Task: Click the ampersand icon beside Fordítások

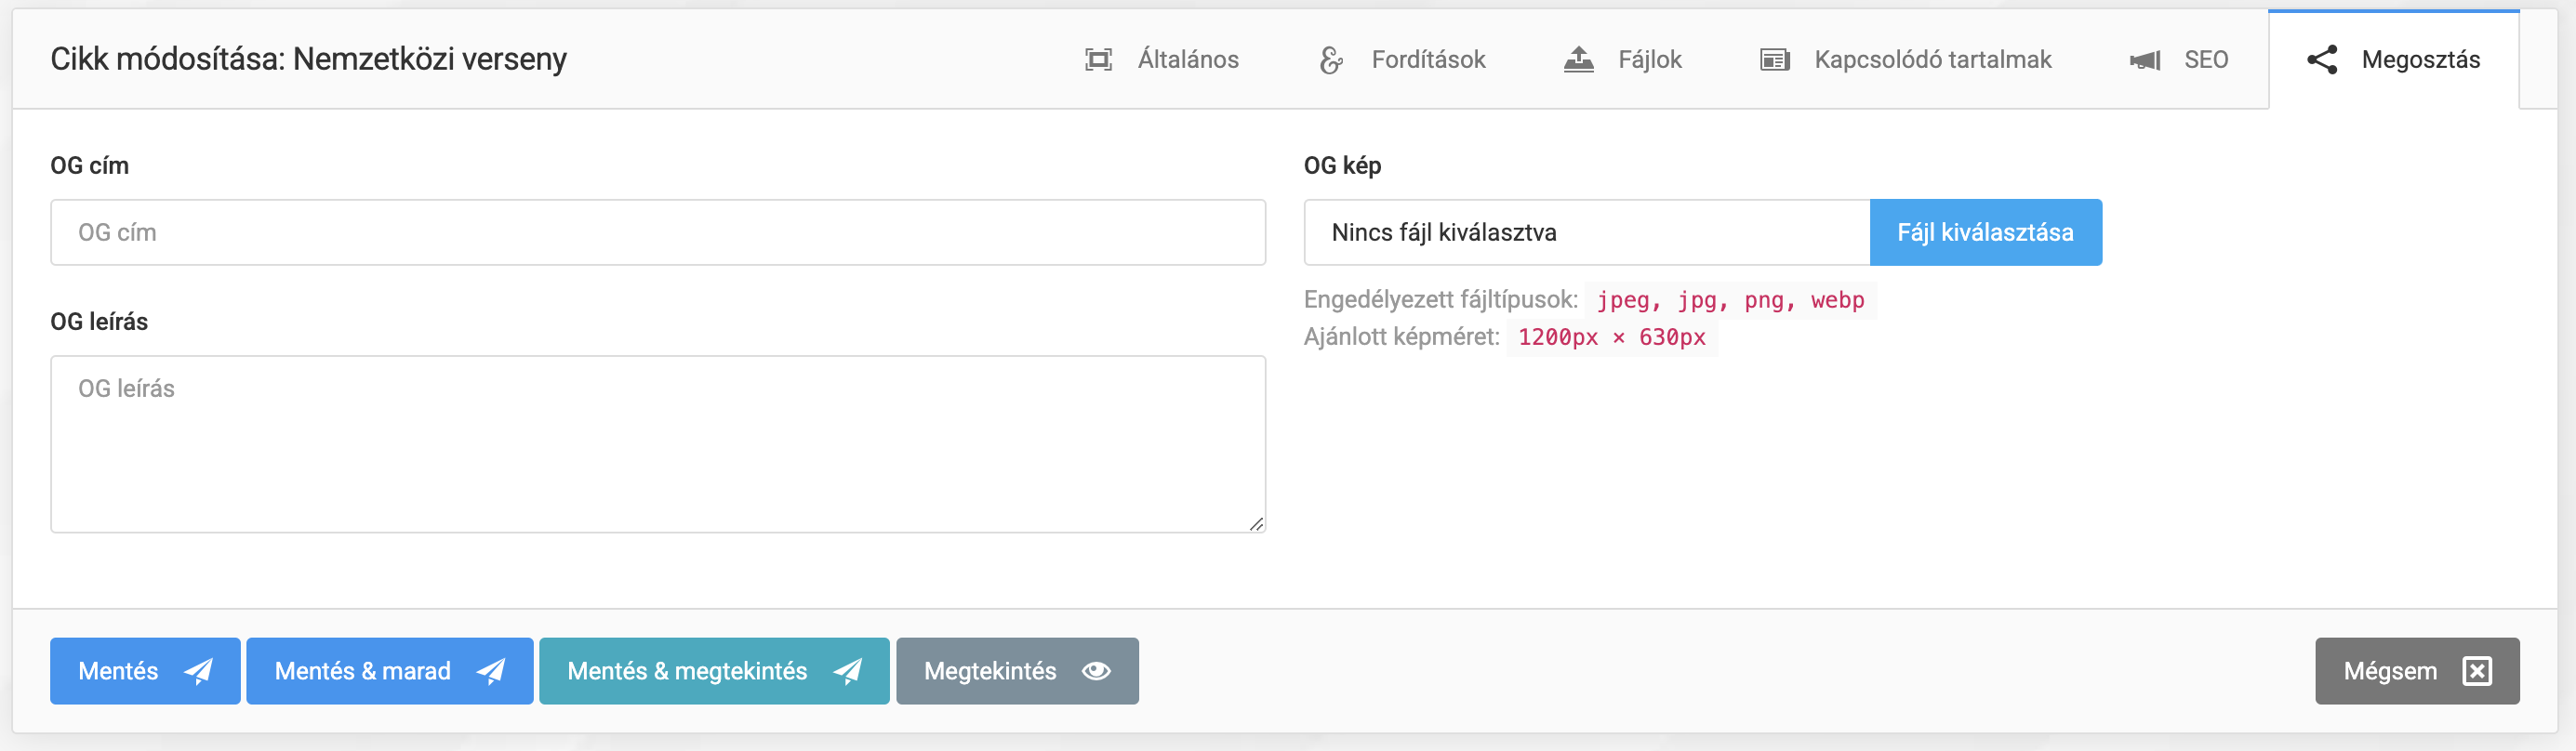Action: point(1331,60)
